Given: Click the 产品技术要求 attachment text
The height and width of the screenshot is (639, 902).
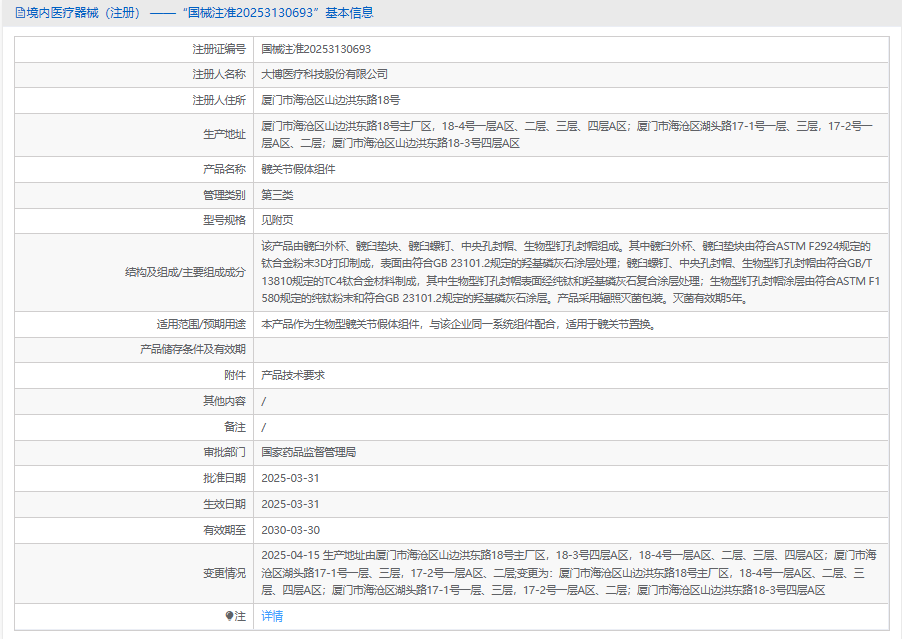Looking at the screenshot, I should pos(293,375).
